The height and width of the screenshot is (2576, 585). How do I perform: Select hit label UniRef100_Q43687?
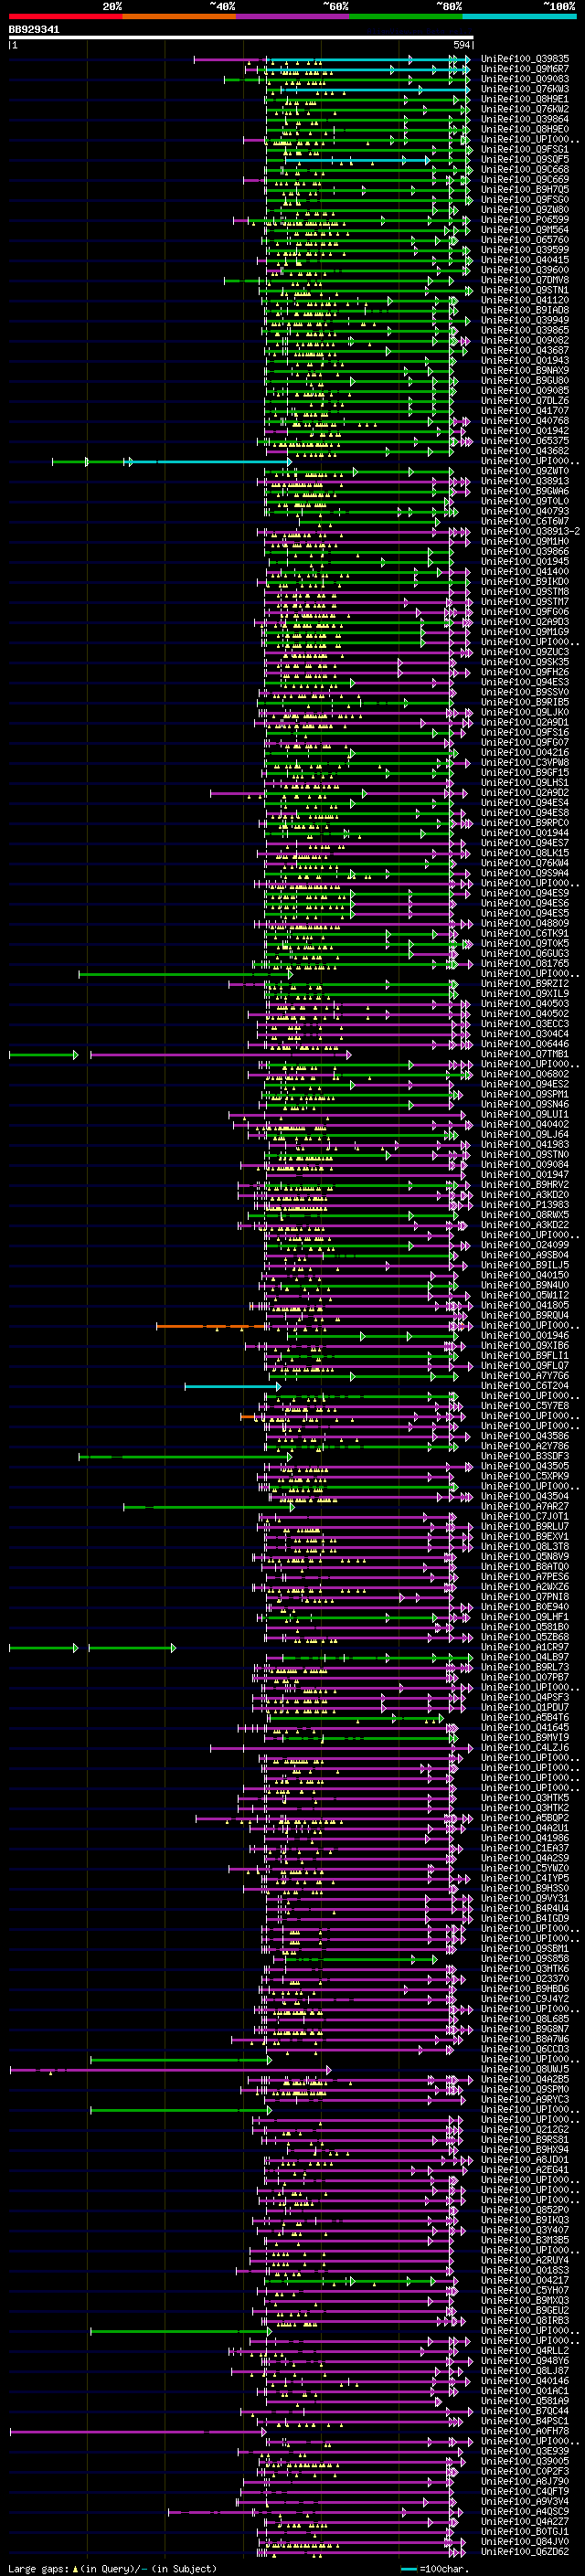pos(525,351)
